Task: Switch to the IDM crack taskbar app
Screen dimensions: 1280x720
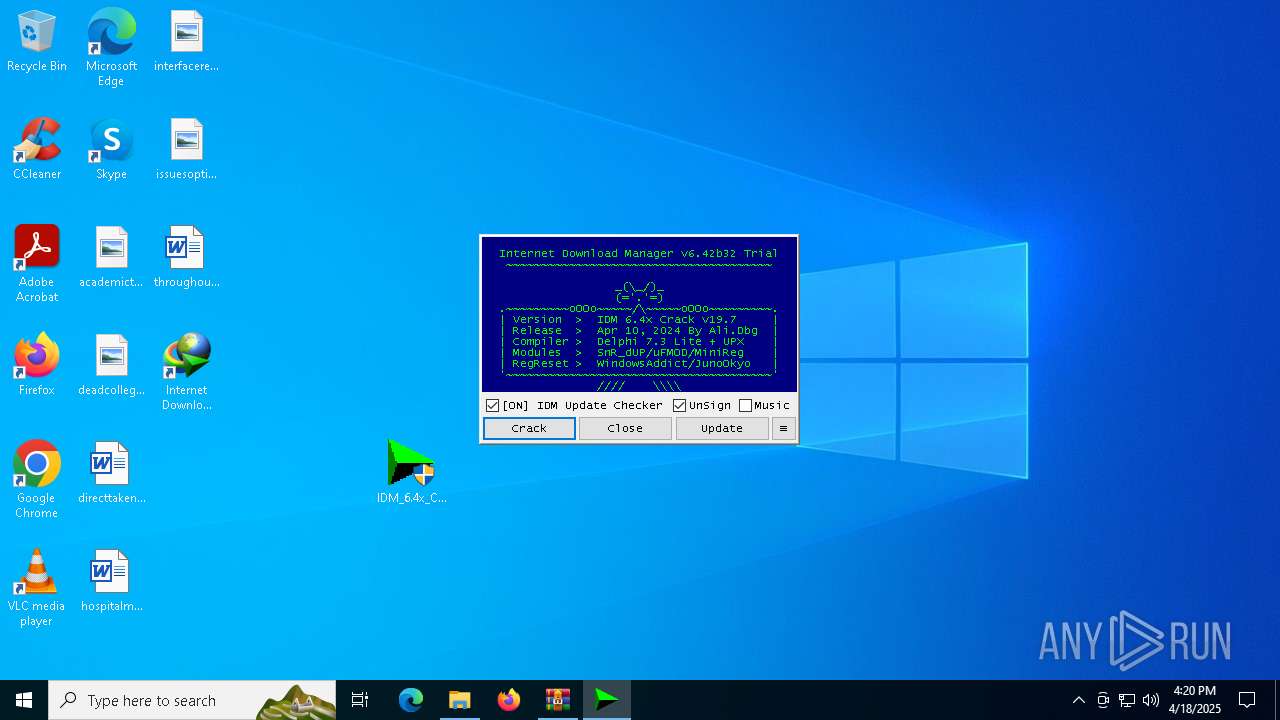Action: coord(607,700)
